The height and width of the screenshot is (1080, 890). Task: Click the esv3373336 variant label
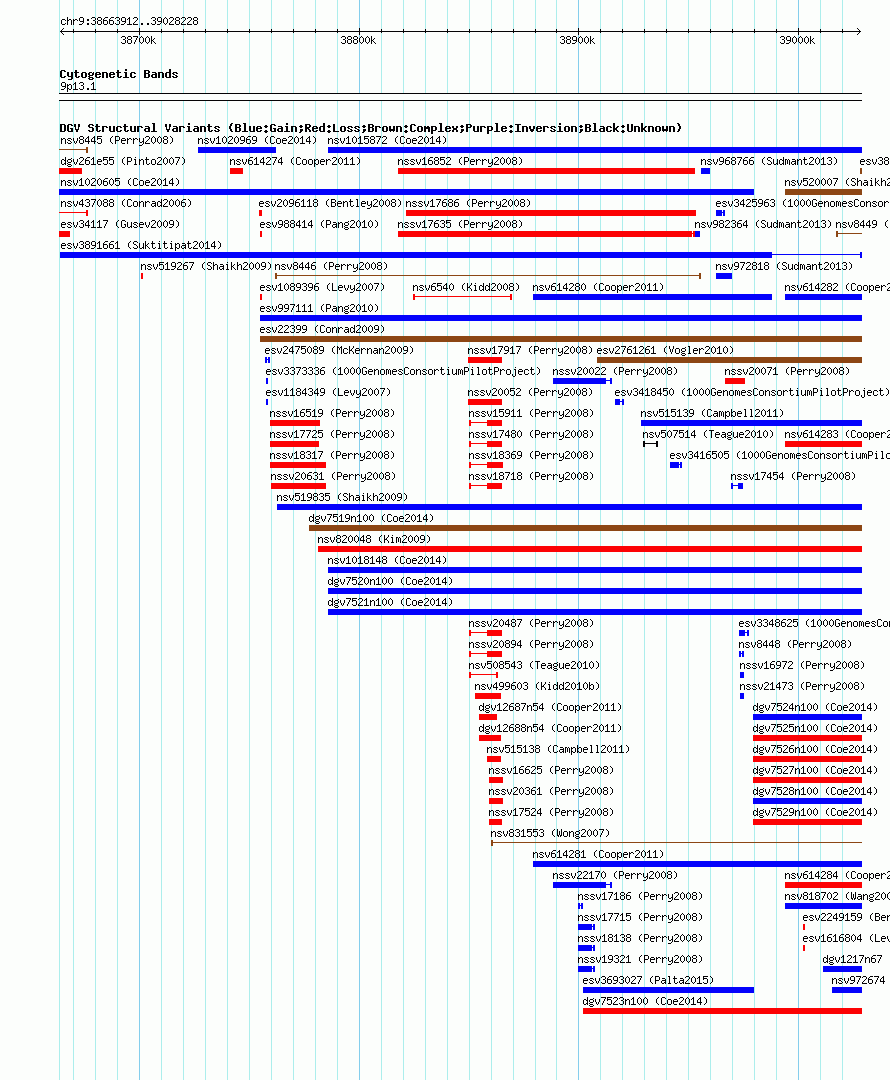click(403, 371)
